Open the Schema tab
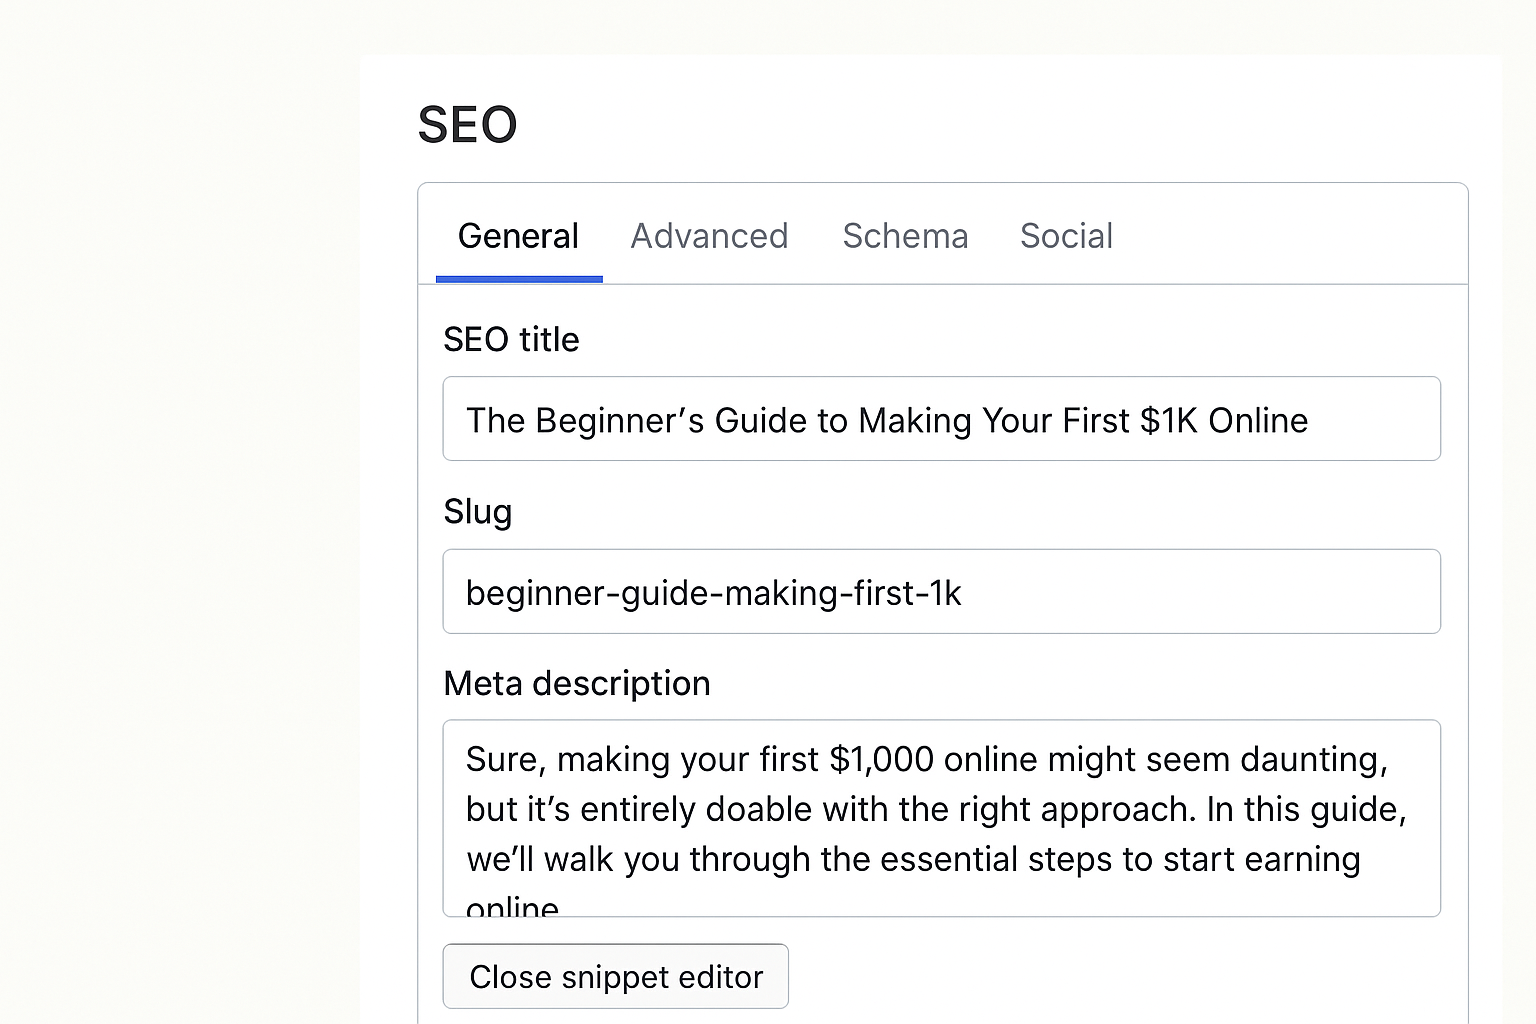This screenshot has width=1536, height=1024. [905, 236]
